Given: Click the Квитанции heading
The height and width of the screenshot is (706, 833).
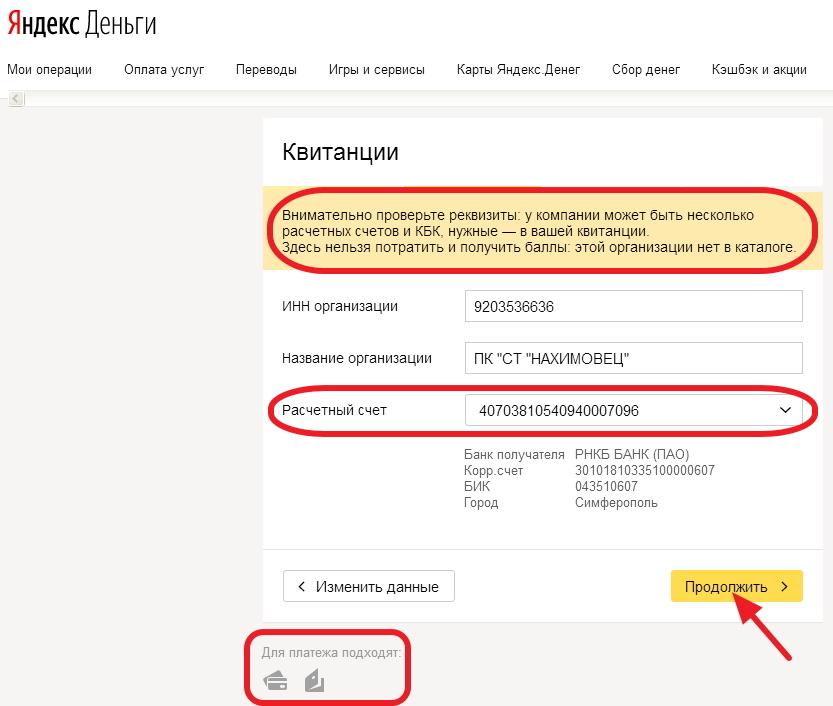Looking at the screenshot, I should 340,152.
